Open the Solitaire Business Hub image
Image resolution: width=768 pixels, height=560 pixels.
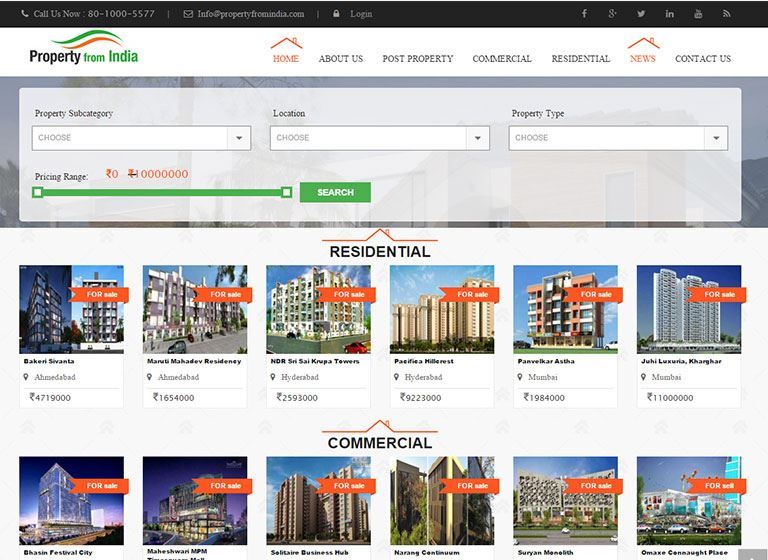point(318,500)
